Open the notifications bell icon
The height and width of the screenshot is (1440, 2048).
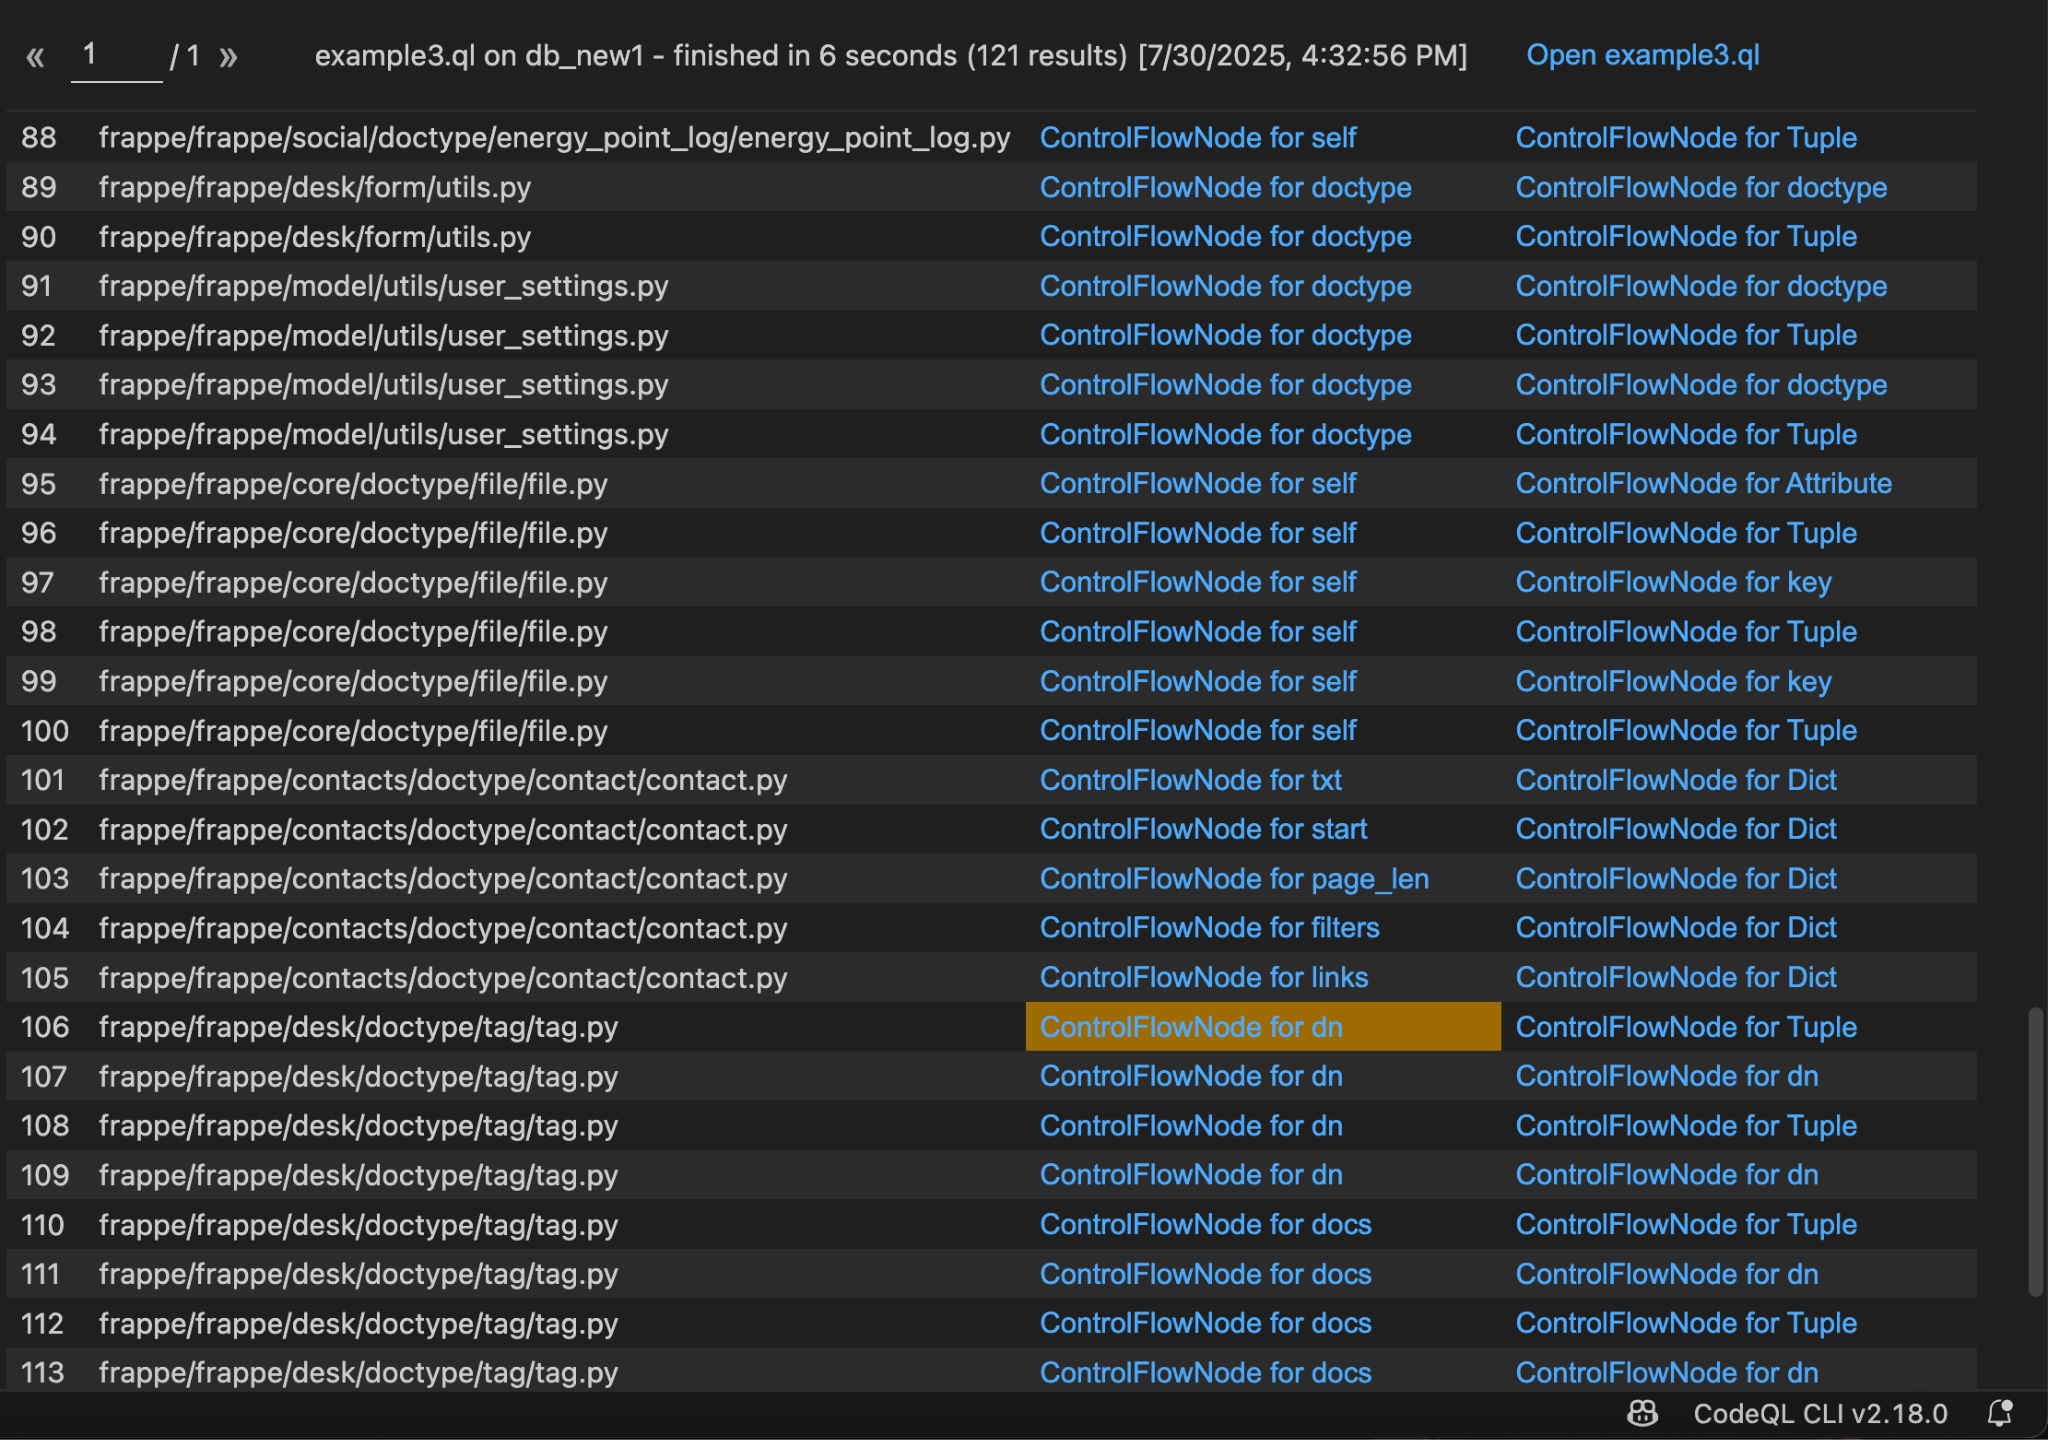click(x=1999, y=1413)
